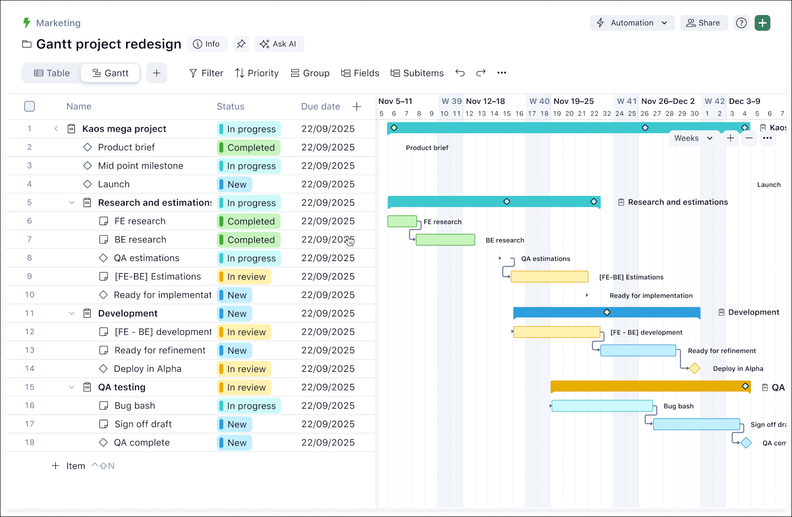Zoom out the Gantt timeline with minus
This screenshot has height=517, width=792.
(749, 138)
